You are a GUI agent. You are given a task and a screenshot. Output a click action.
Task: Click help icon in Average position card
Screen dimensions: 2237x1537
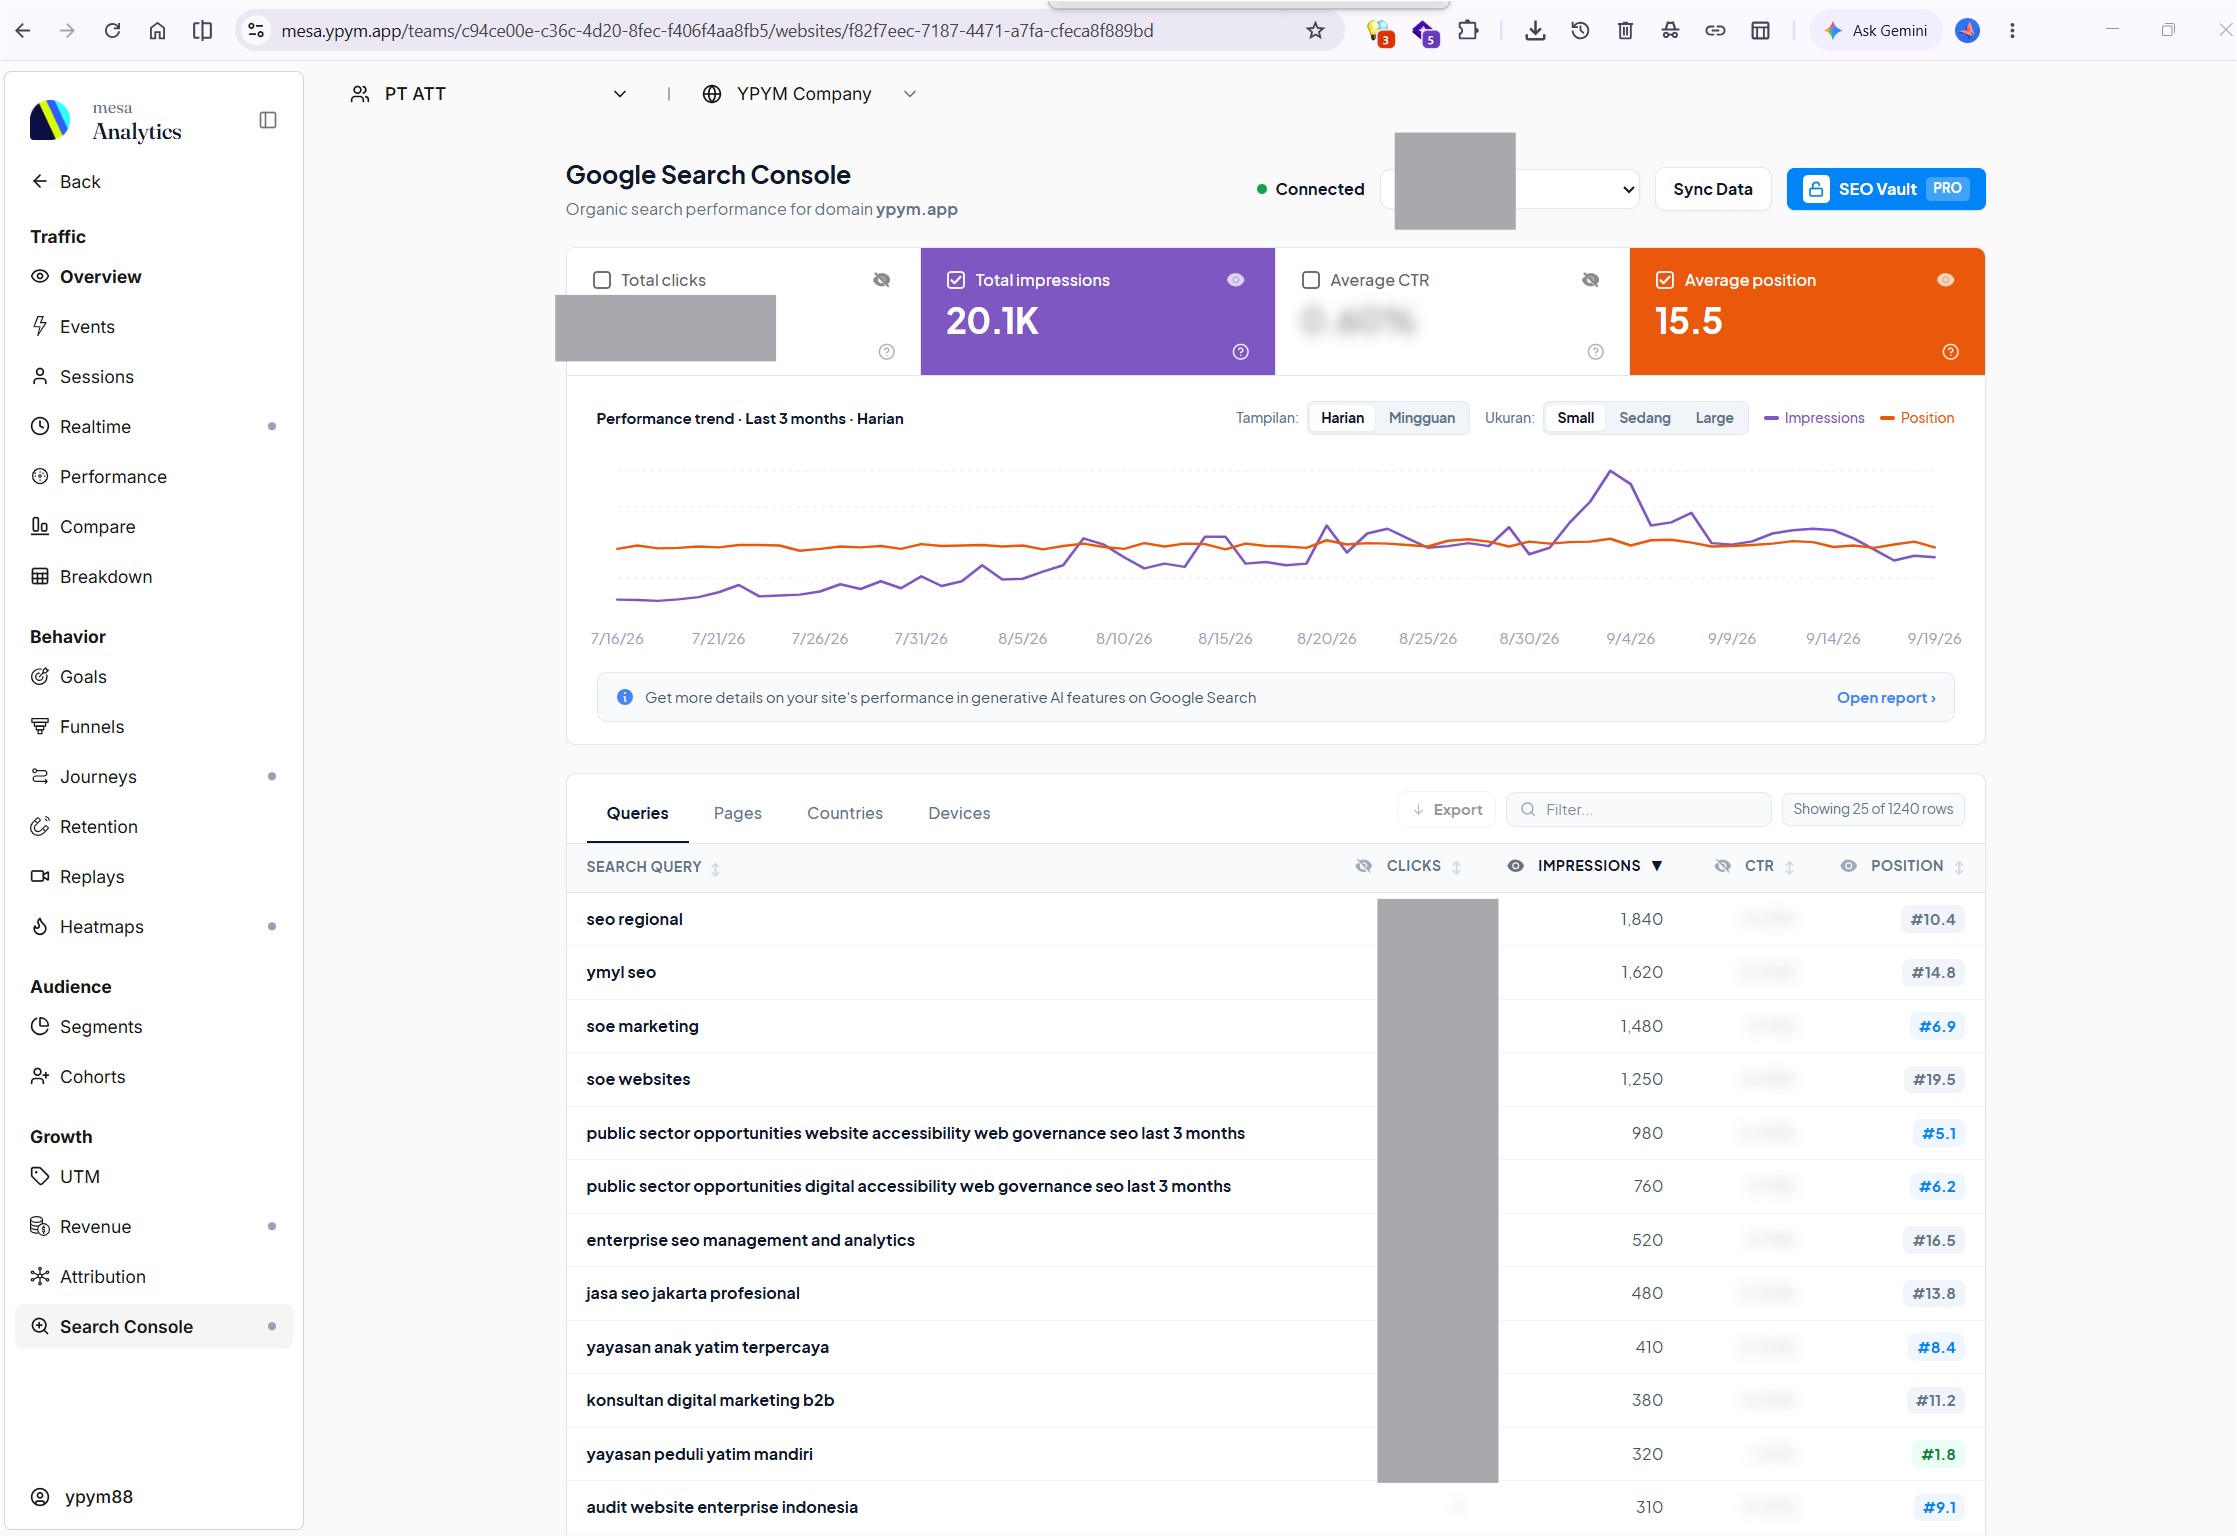(1950, 352)
